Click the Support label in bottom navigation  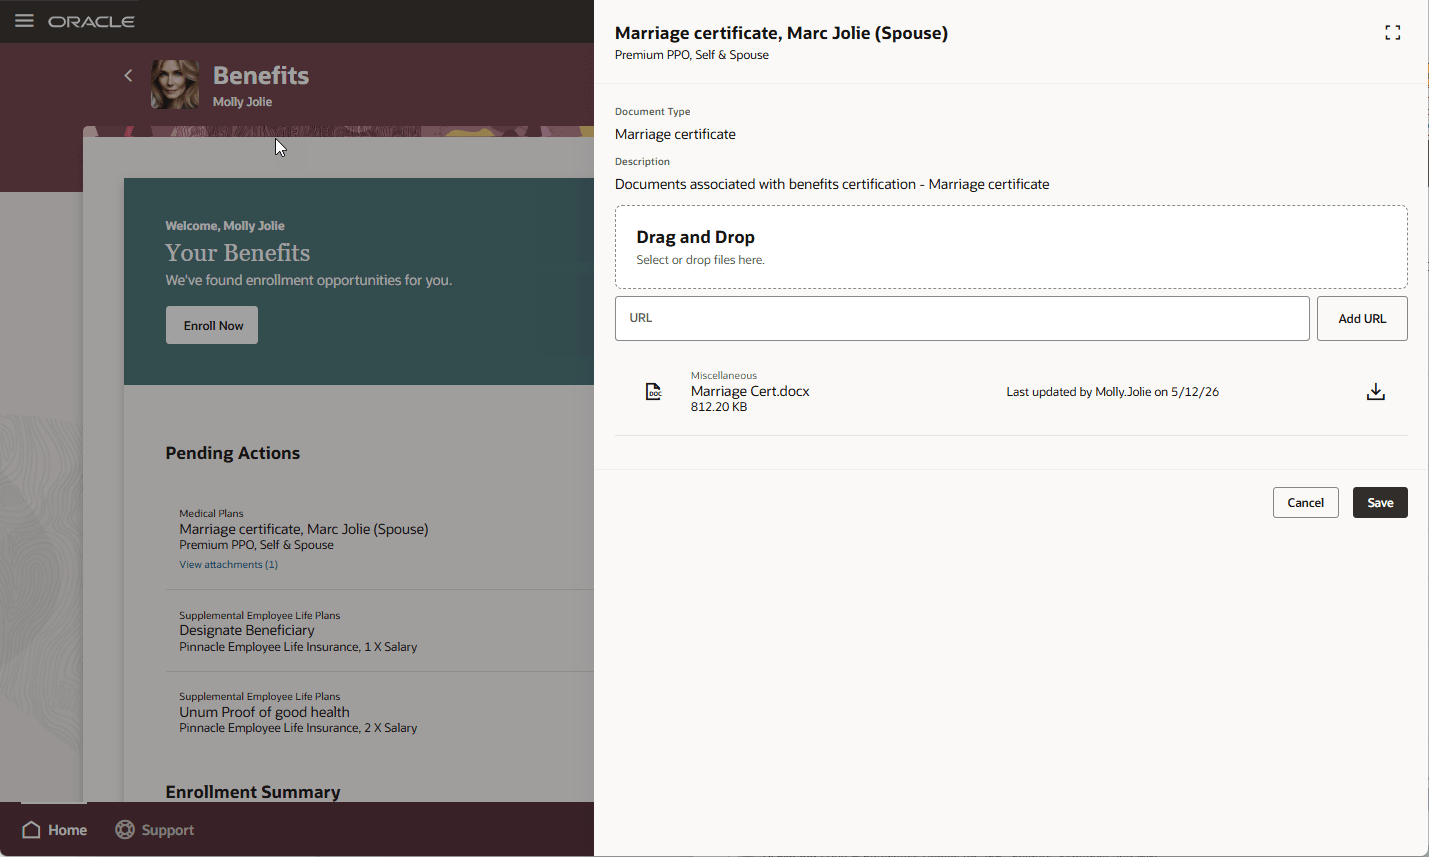[168, 830]
